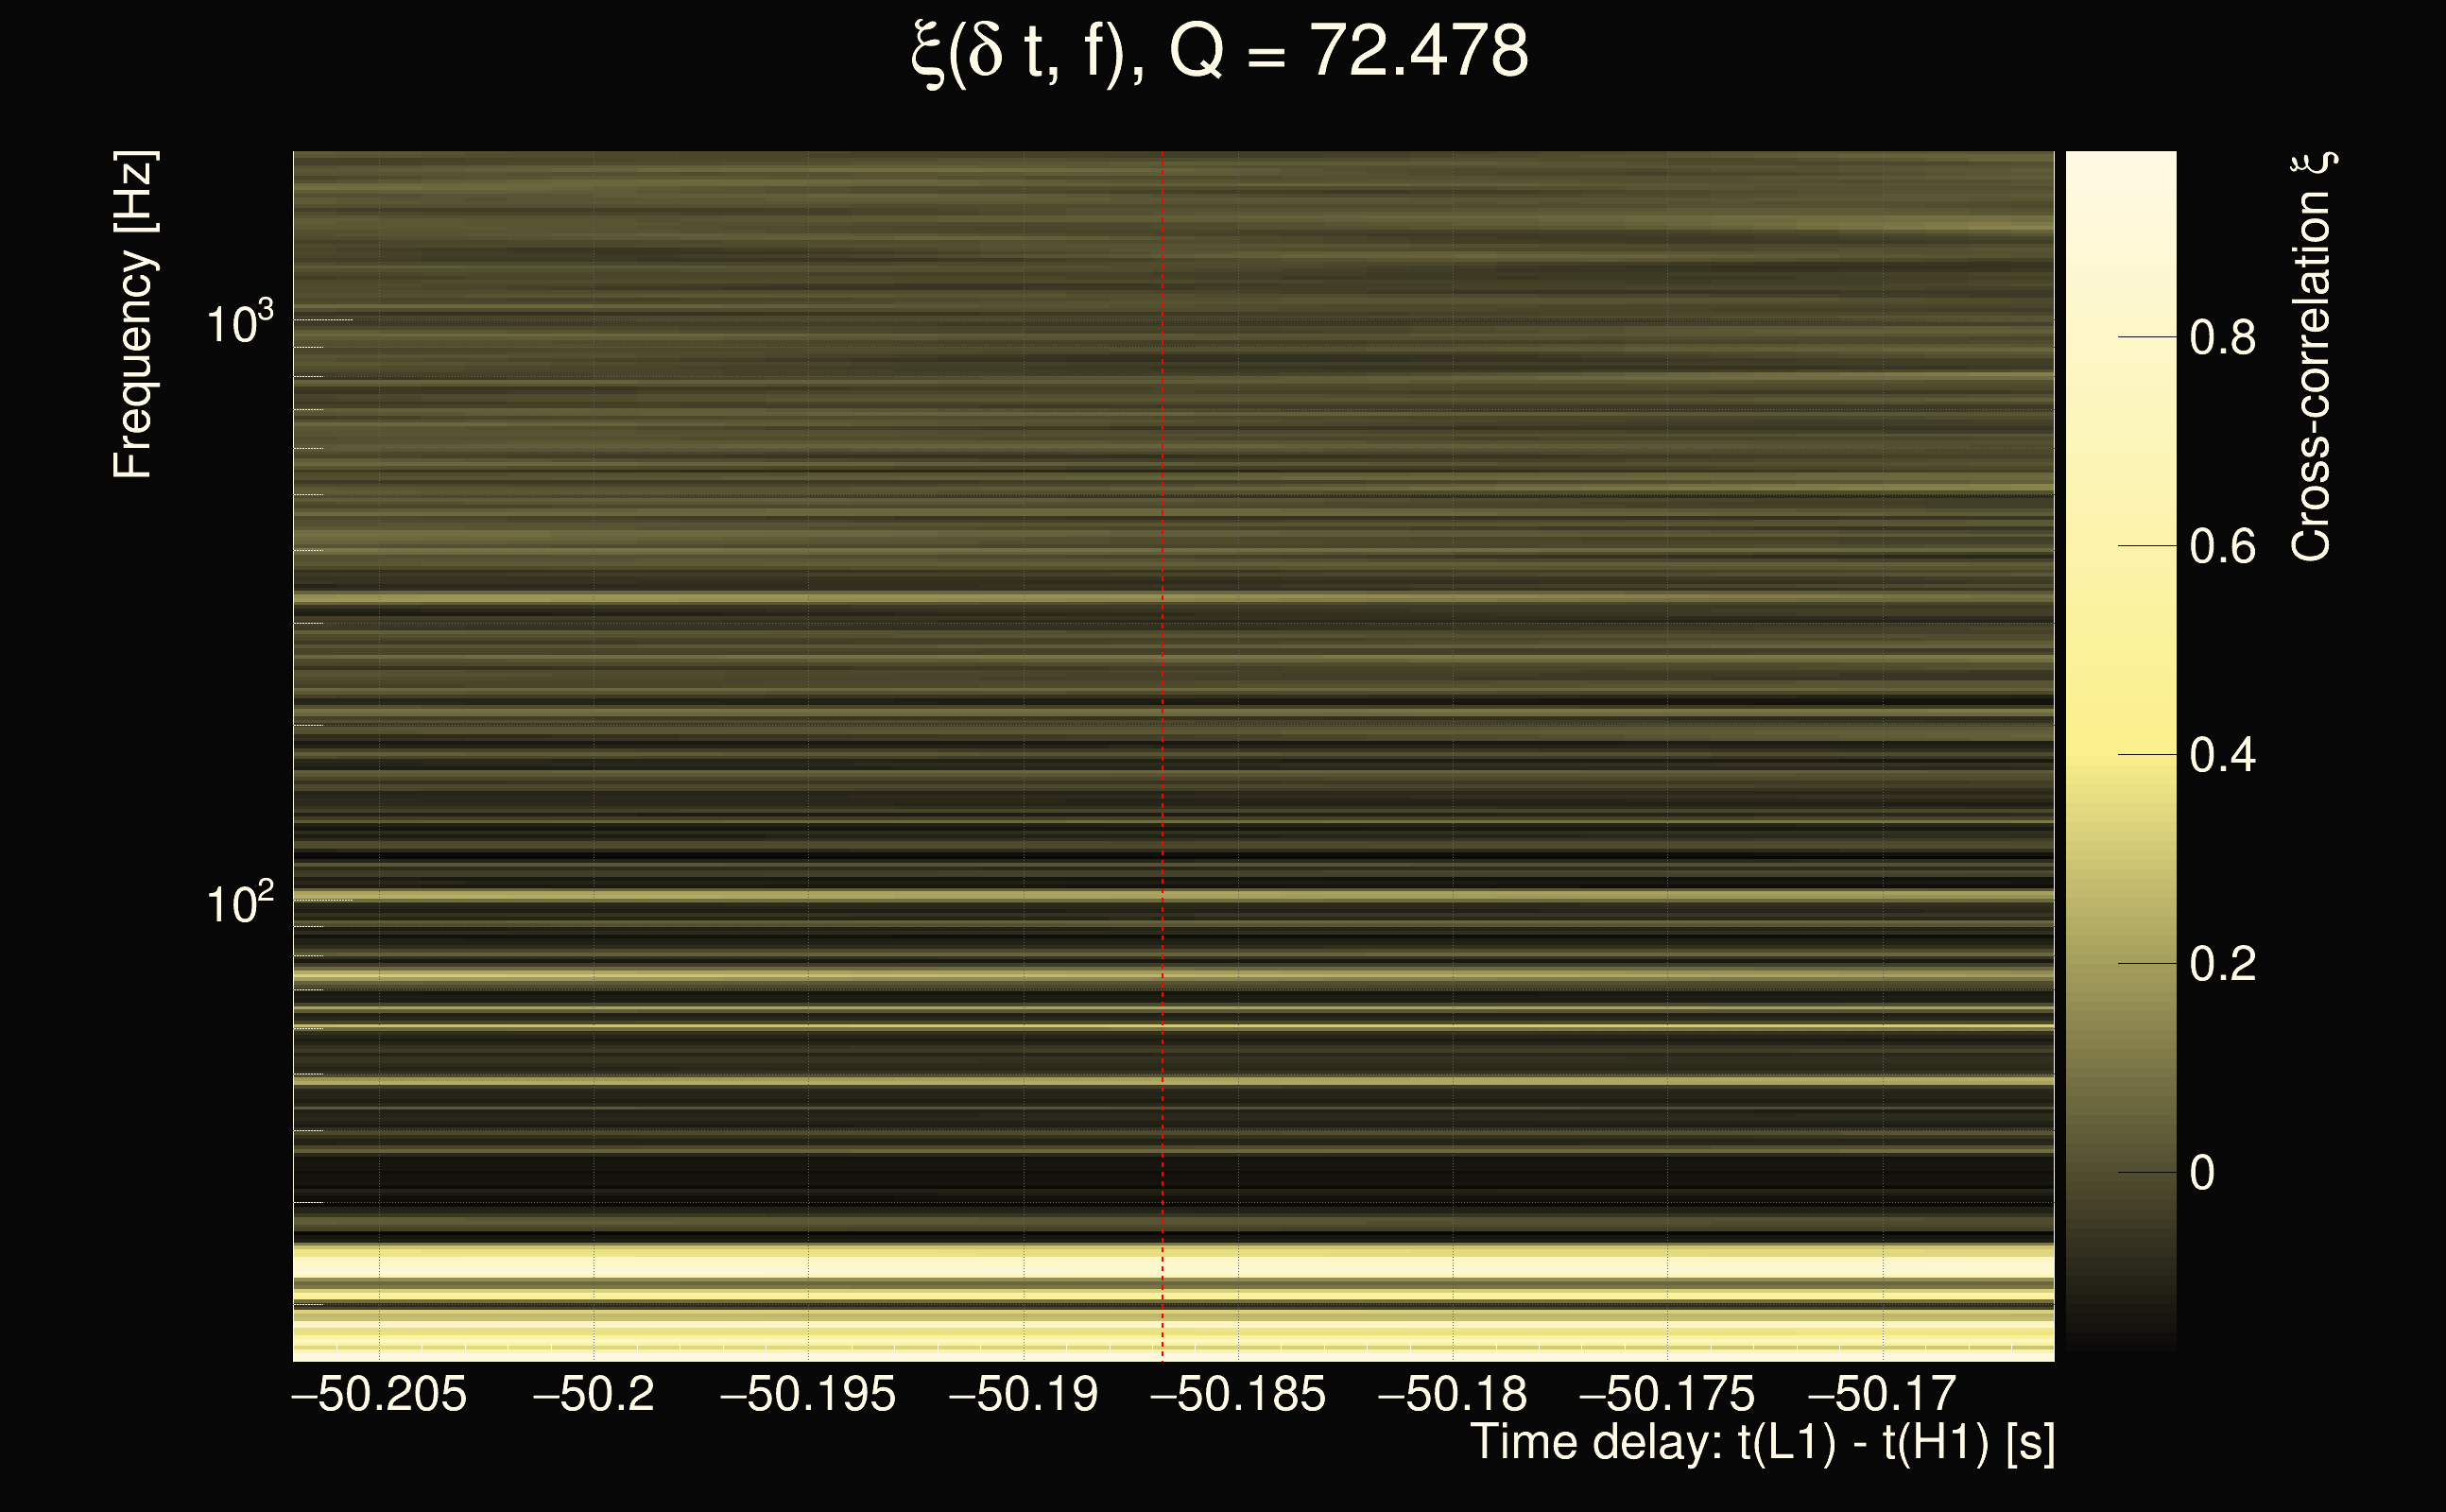Click the -50.2 time delay tick label
This screenshot has height=1512, width=2446.
pyautogui.click(x=594, y=1394)
